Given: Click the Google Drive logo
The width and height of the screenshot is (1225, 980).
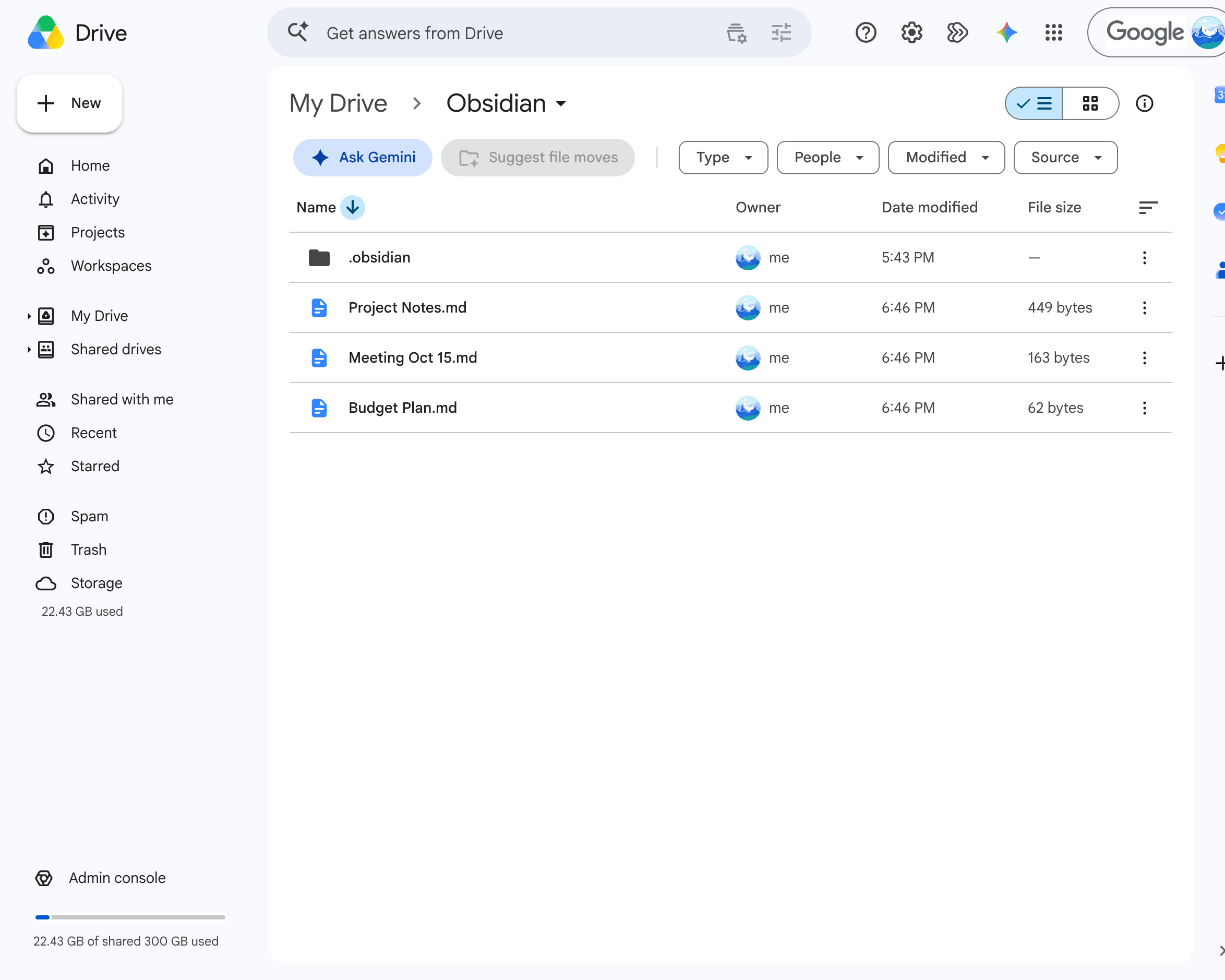Looking at the screenshot, I should tap(46, 33).
